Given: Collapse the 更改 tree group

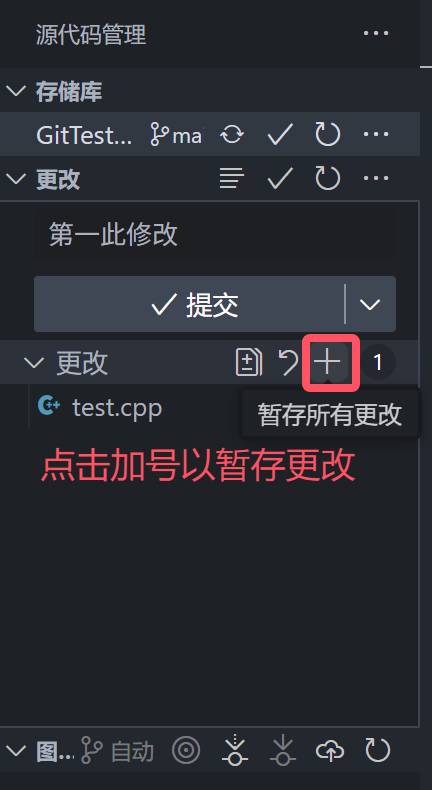Looking at the screenshot, I should 34,362.
